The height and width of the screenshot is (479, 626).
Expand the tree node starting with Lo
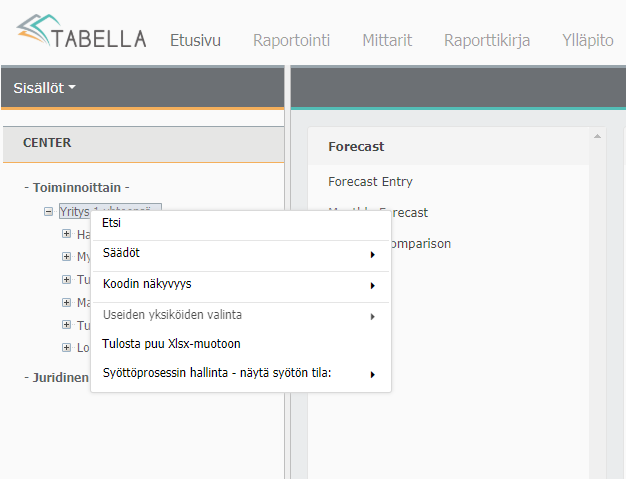[x=66, y=347]
